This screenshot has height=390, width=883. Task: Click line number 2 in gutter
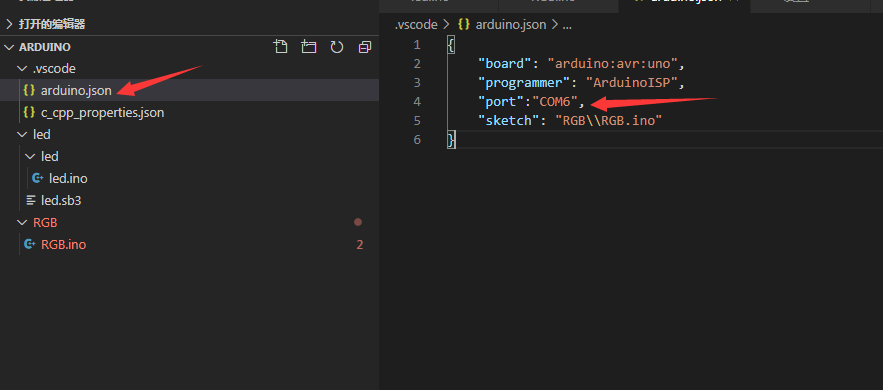tap(417, 64)
